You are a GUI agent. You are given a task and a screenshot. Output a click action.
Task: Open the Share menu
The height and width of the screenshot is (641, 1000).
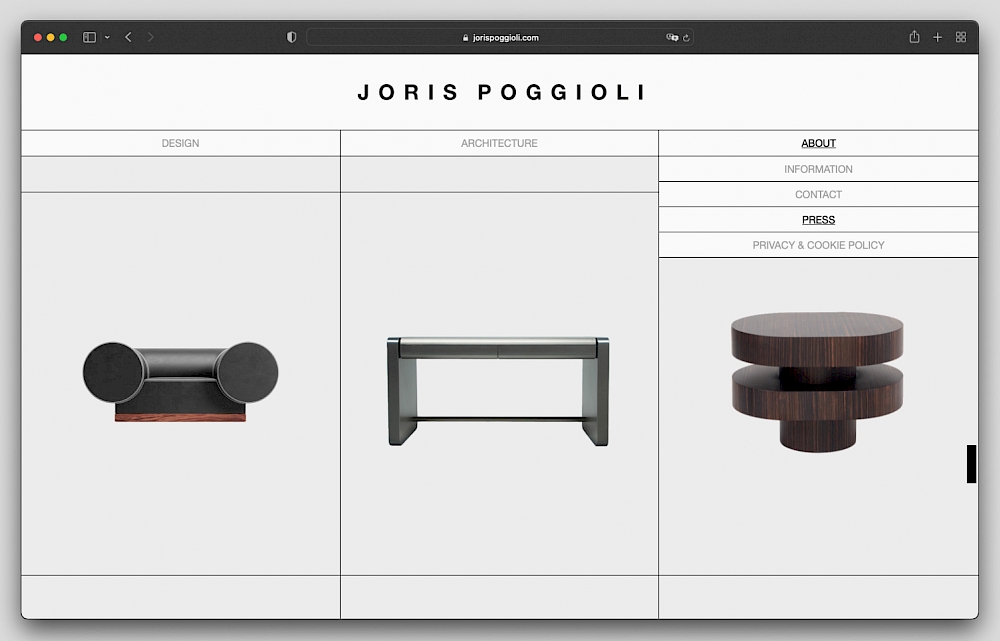point(914,37)
